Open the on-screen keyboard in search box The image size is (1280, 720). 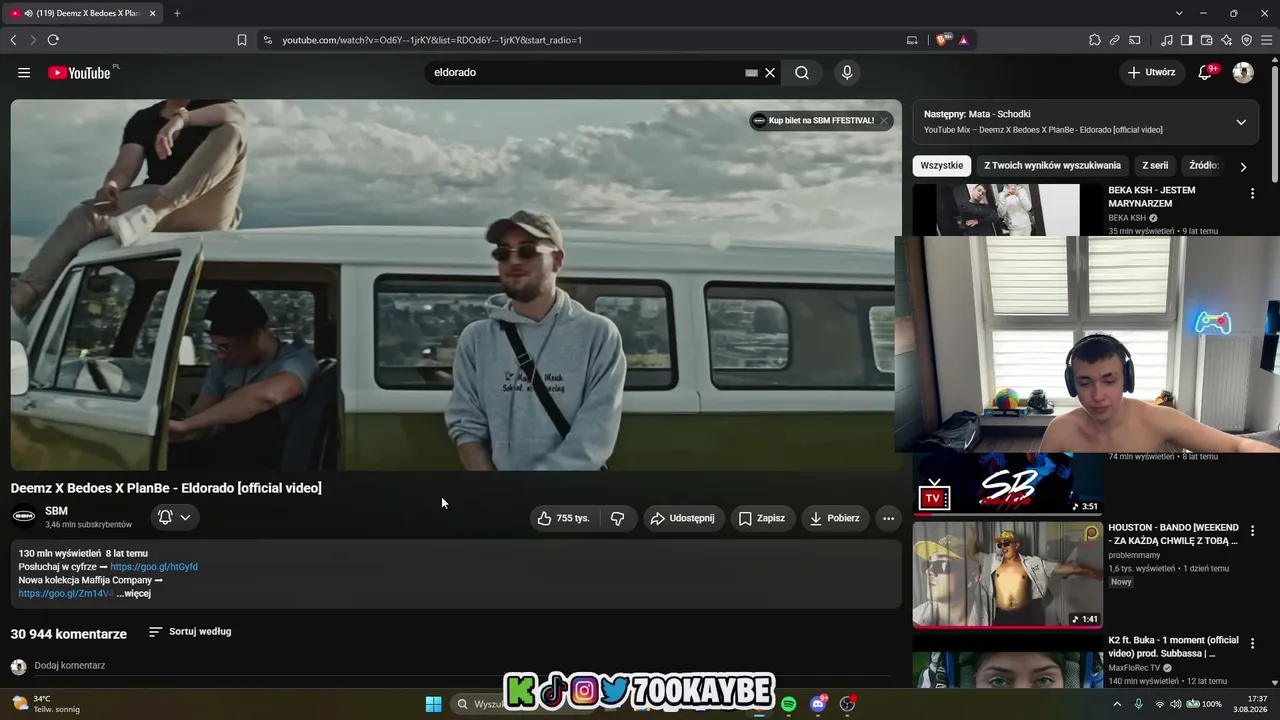(751, 73)
